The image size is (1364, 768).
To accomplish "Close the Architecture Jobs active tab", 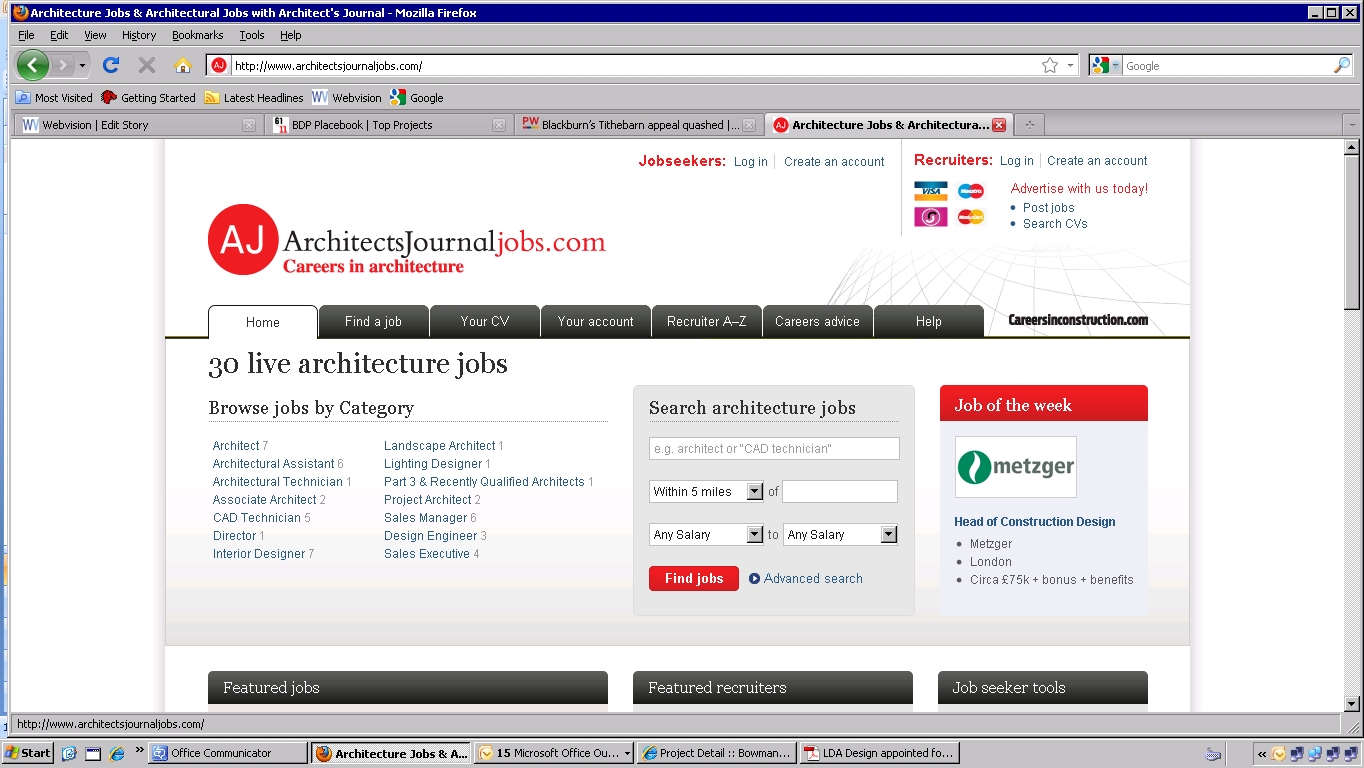I will pos(998,125).
